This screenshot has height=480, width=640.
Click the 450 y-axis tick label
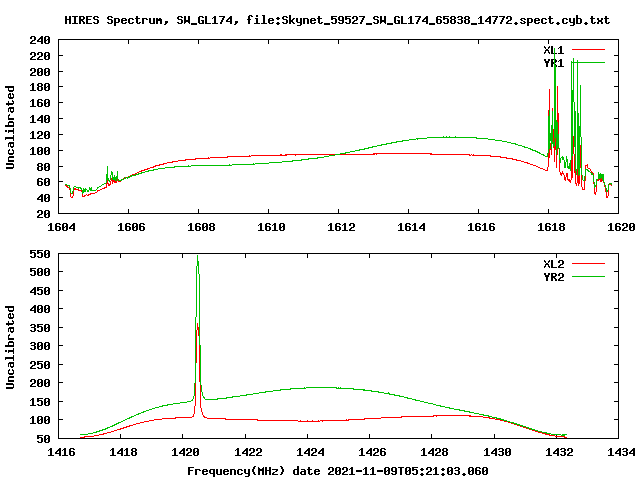click(x=40, y=291)
